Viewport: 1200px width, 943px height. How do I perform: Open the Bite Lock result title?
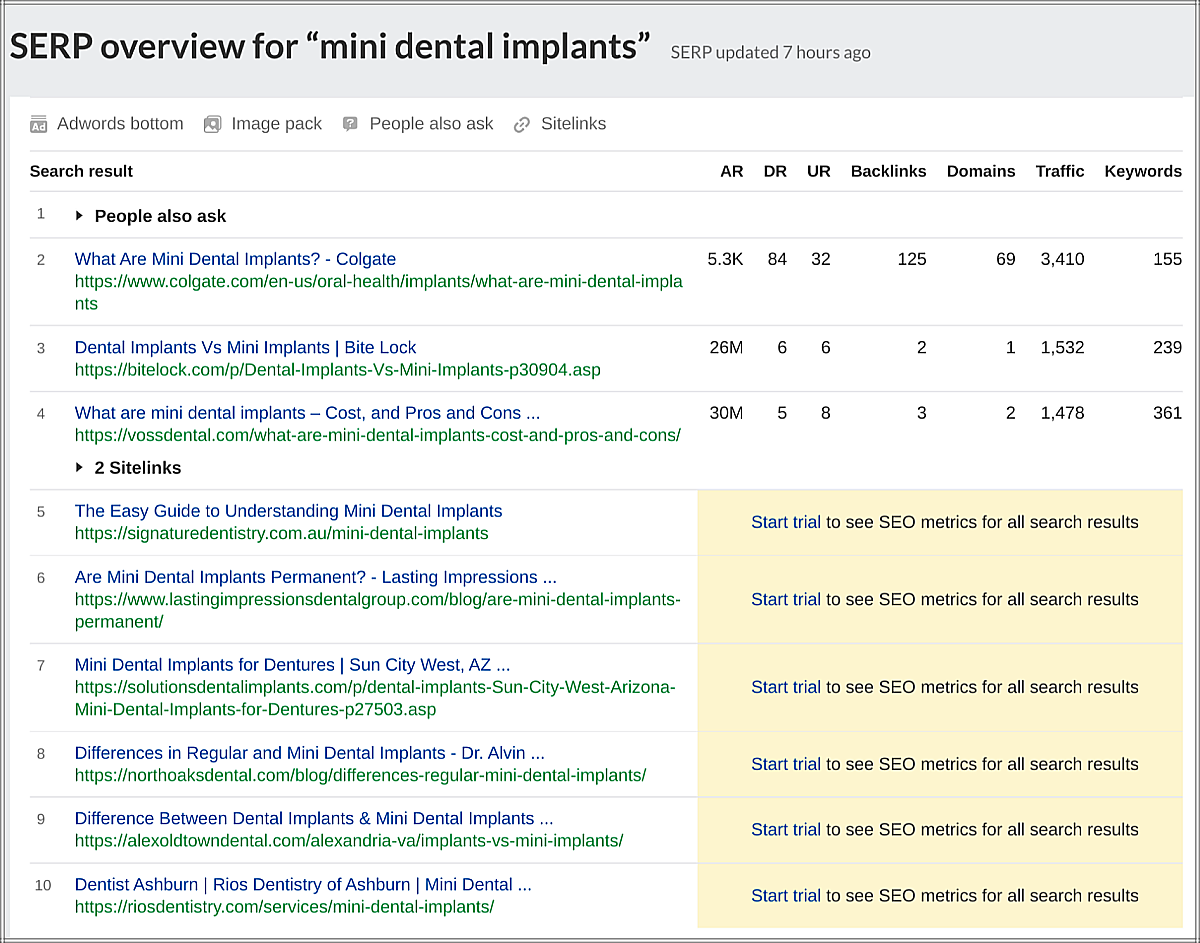(x=245, y=347)
